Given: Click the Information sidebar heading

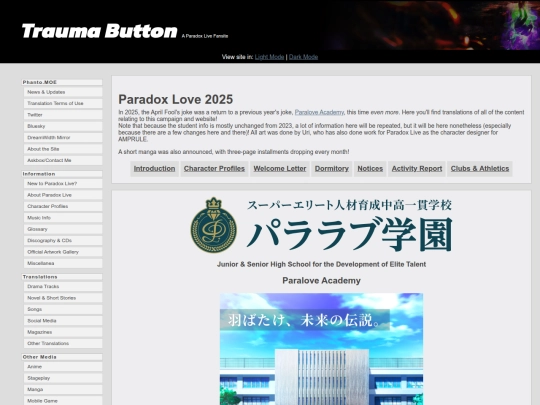Looking at the screenshot, I should (62, 174).
